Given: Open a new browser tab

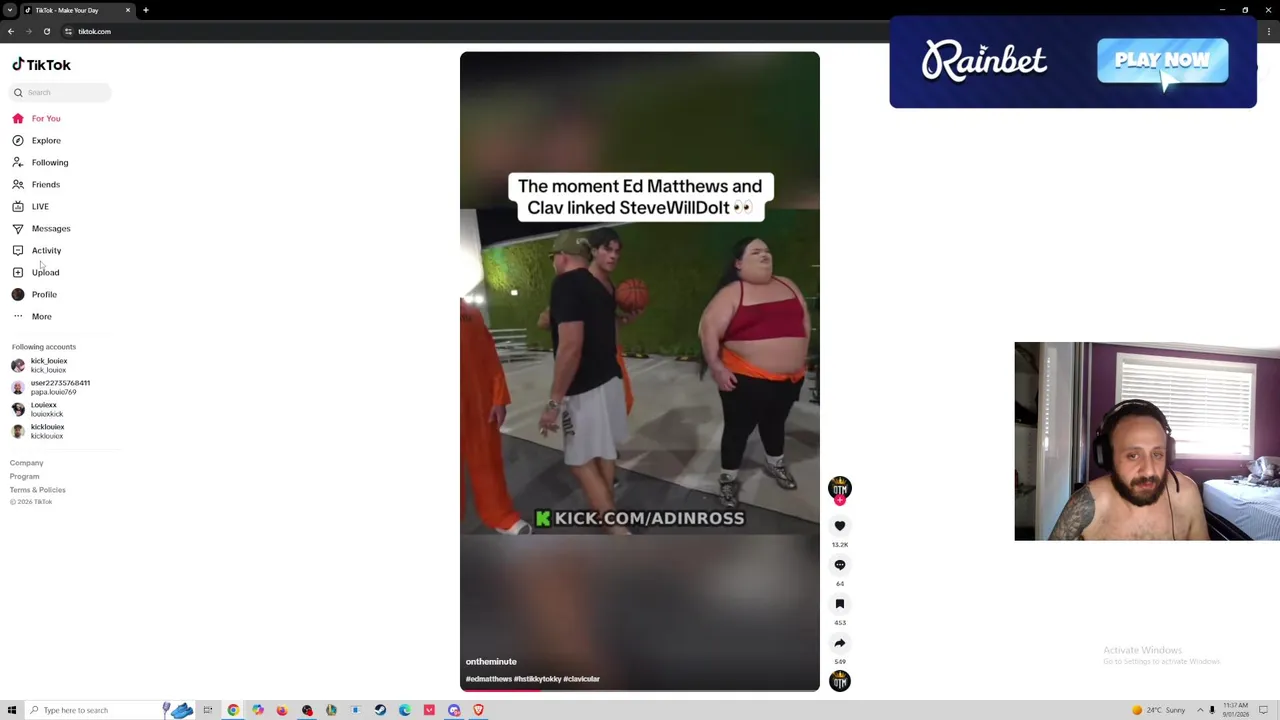Looking at the screenshot, I should 145,10.
